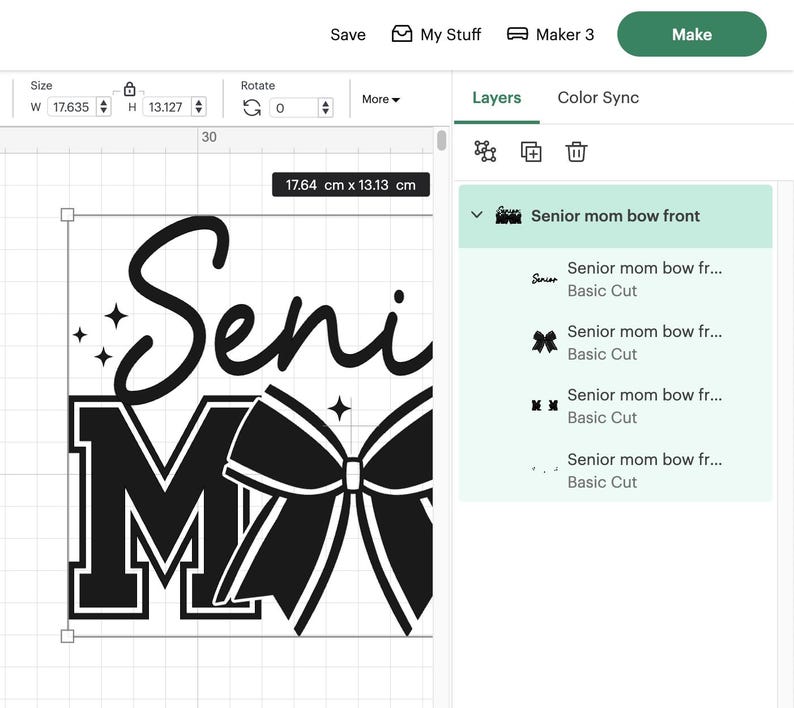Viewport: 794px width, 708px height.
Task: Click the height input field
Action: [x=167, y=107]
